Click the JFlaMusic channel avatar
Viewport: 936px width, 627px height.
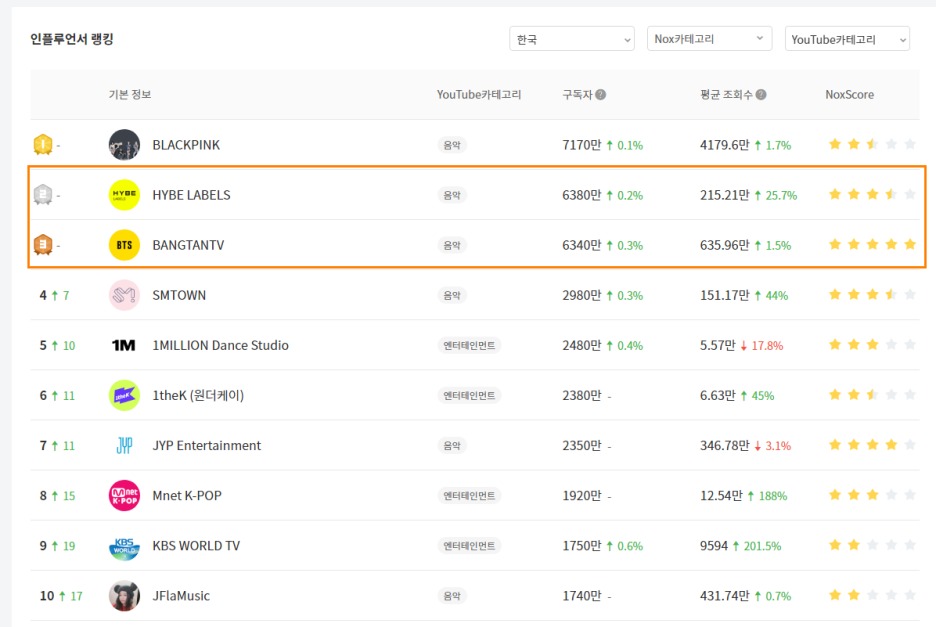pos(124,596)
